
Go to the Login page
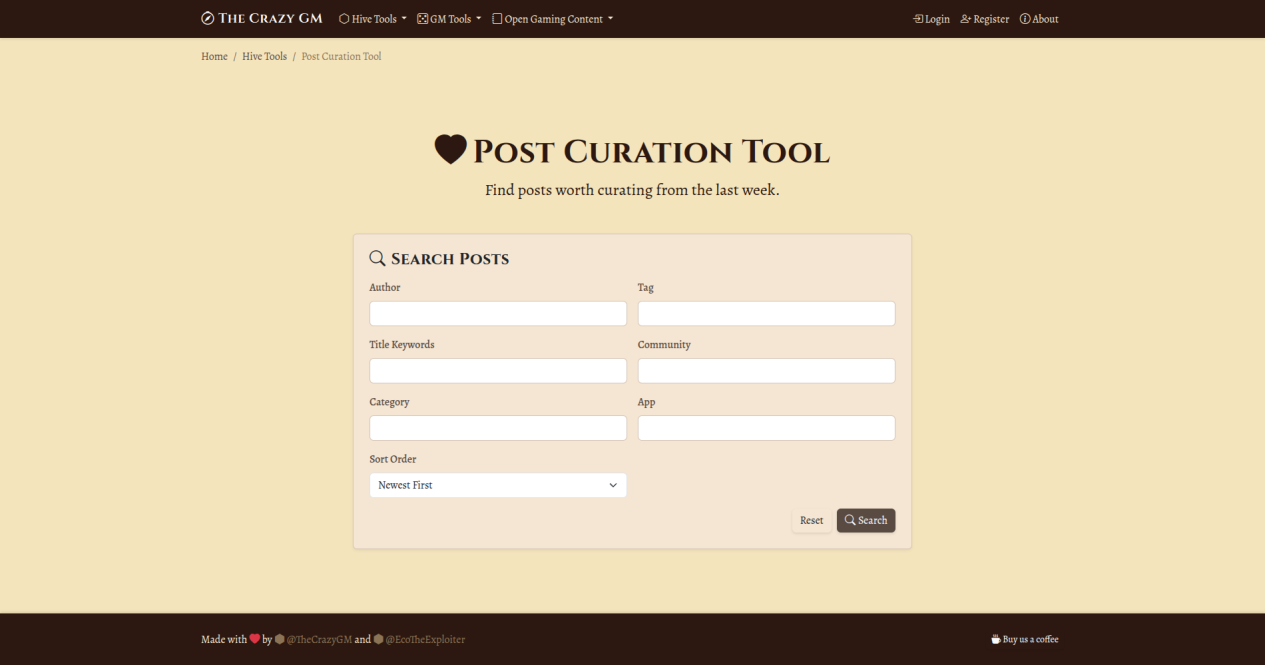tap(931, 19)
